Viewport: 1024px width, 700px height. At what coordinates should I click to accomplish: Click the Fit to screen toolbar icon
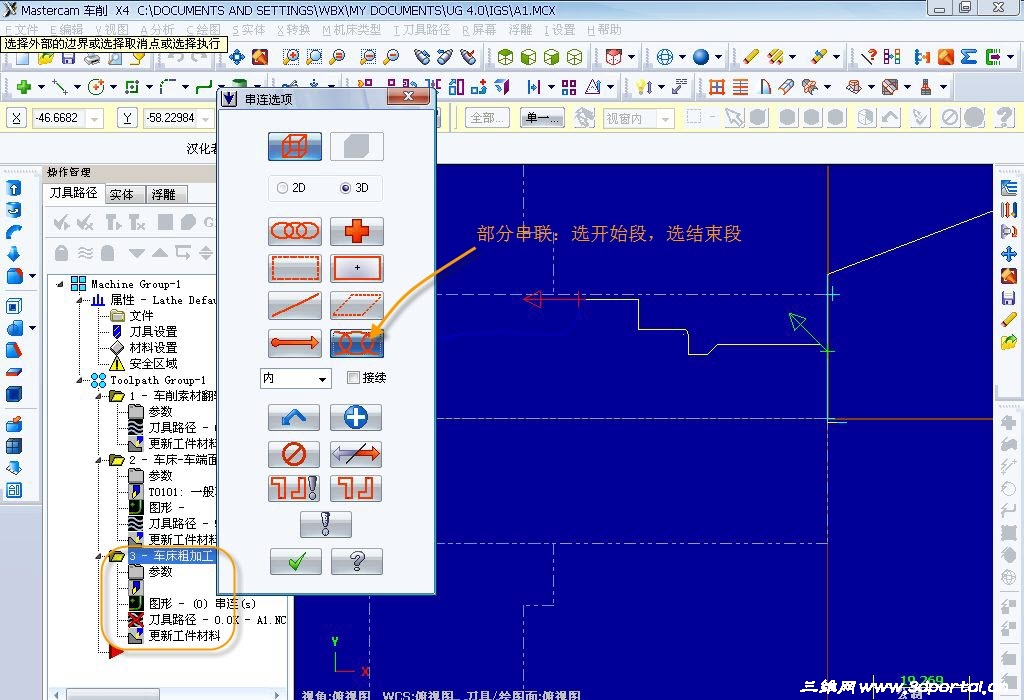[236, 57]
